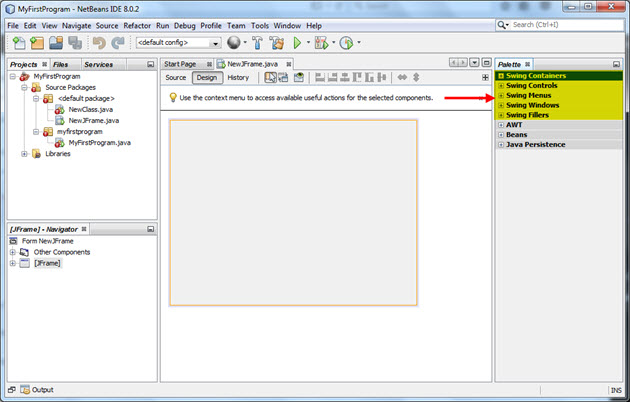Viewport: 630px width, 402px height.
Task: Click the New Project toolbar icon
Action: coord(37,43)
